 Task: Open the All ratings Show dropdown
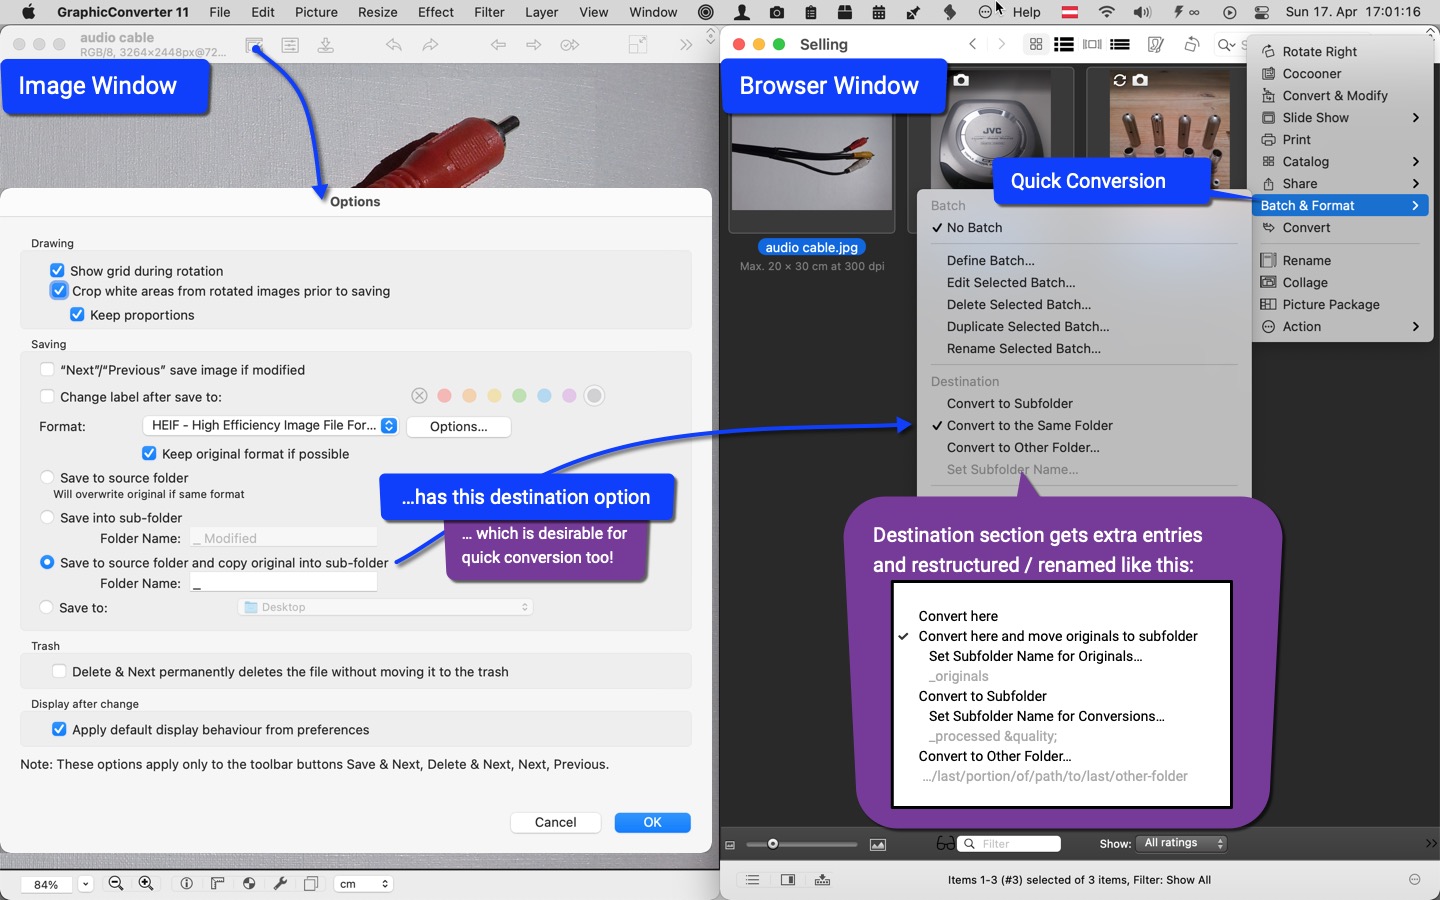tap(1183, 843)
